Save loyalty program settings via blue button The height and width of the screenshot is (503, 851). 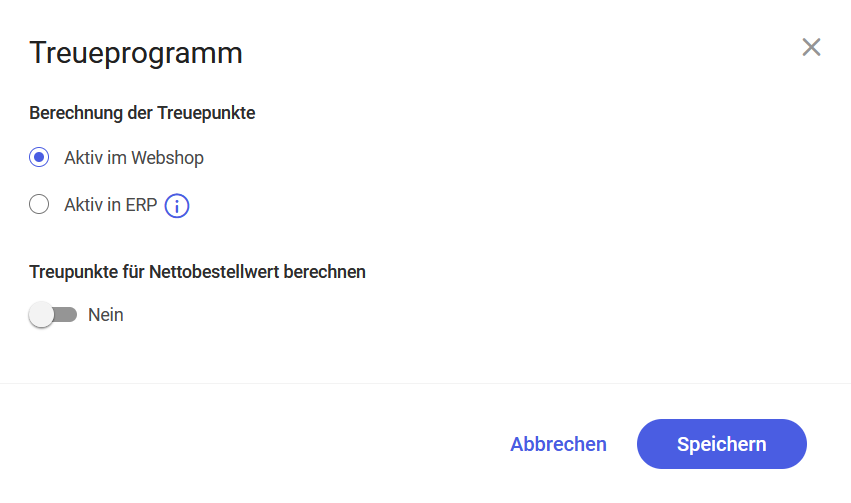click(722, 444)
